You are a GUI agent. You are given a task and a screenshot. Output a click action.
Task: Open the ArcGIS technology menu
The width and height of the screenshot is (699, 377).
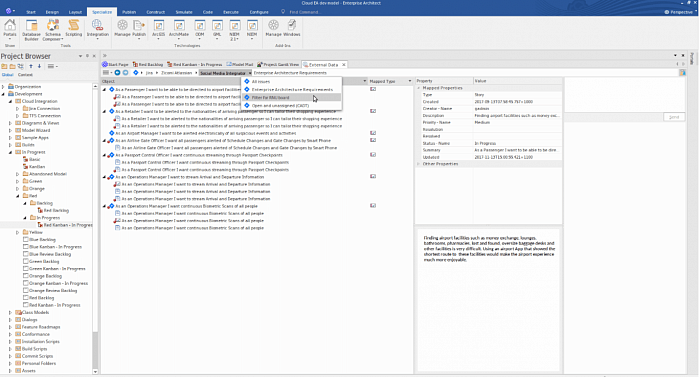pyautogui.click(x=158, y=29)
